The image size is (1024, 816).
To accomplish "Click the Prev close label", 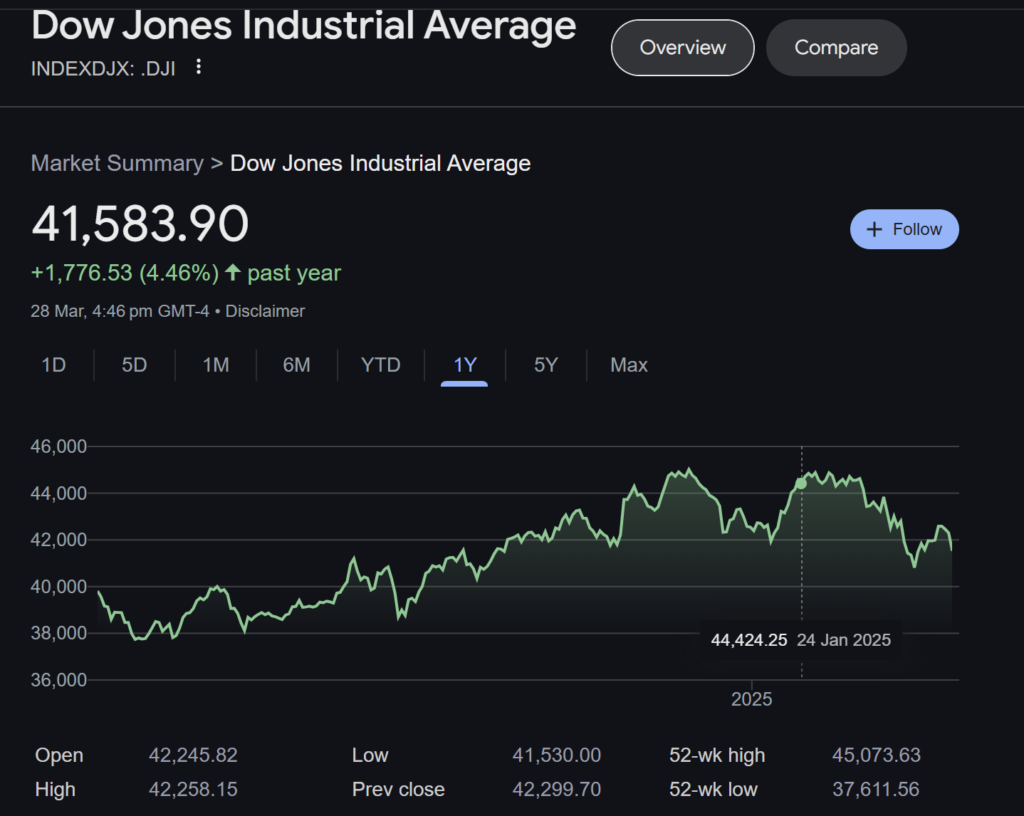I will coord(398,790).
